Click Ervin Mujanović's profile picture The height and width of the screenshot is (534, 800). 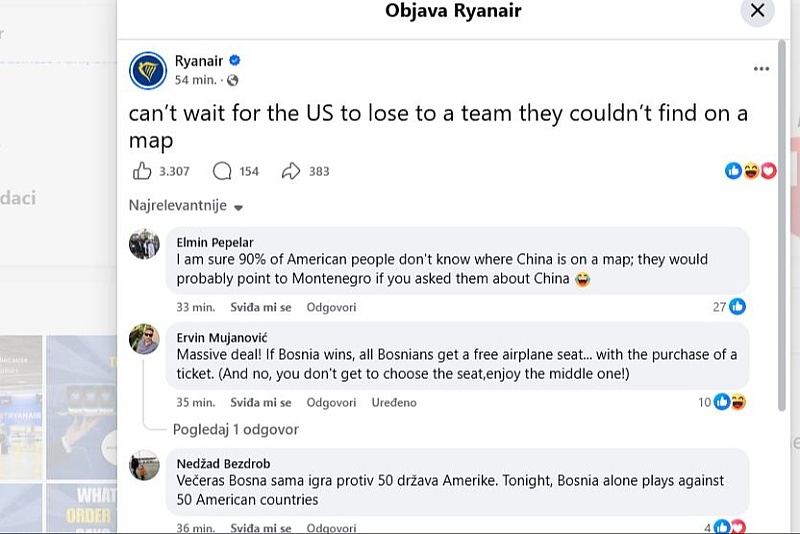[144, 339]
